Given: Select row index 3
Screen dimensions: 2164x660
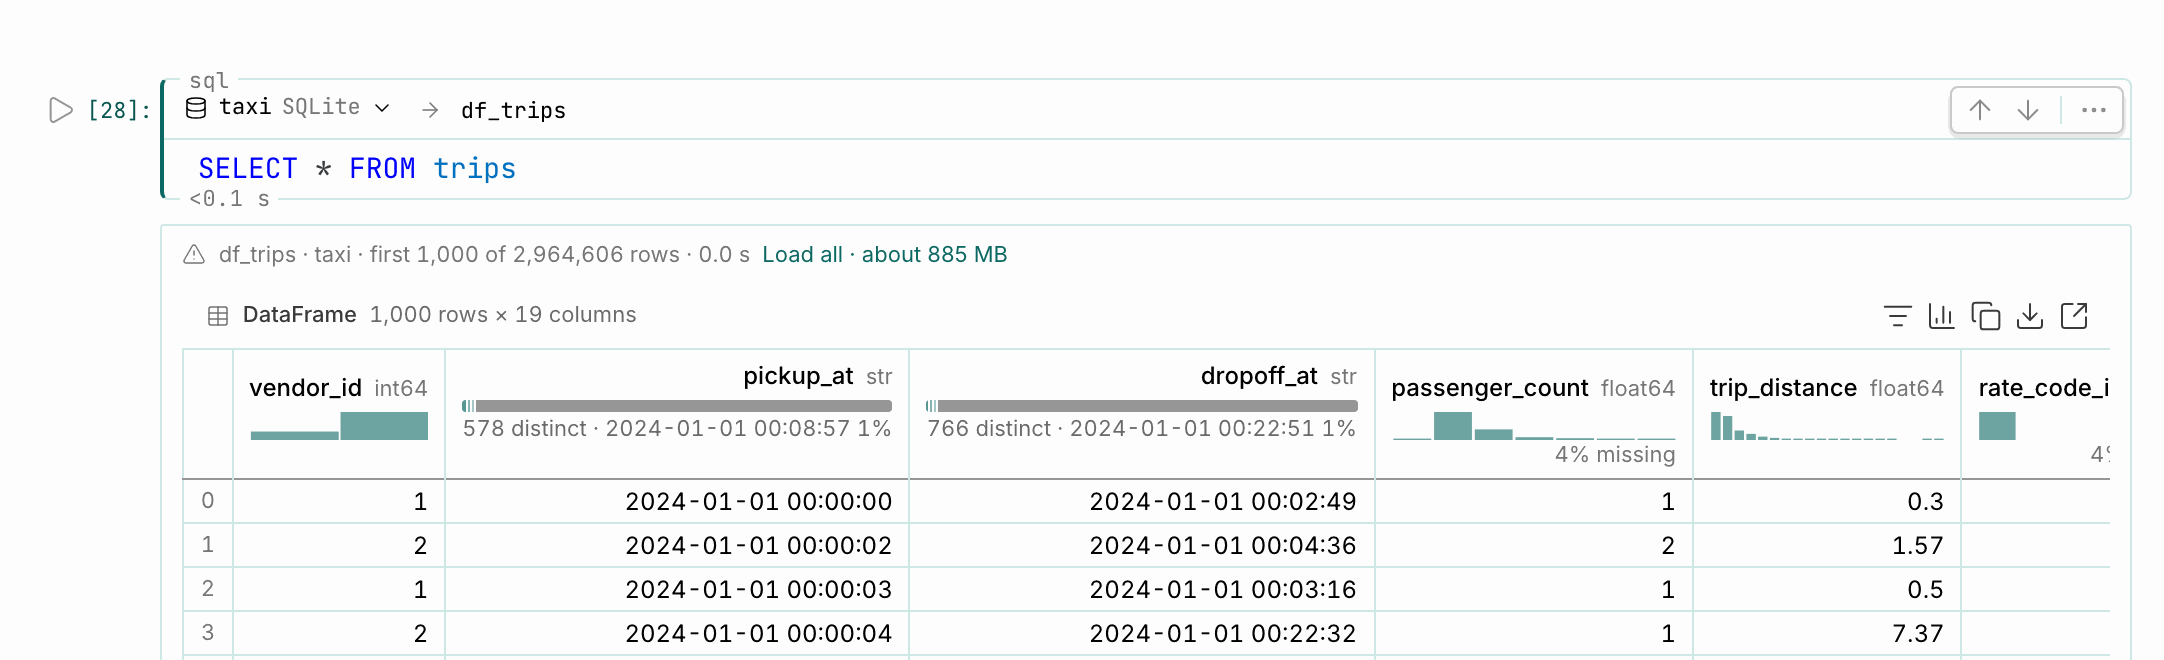Looking at the screenshot, I should pos(208,633).
